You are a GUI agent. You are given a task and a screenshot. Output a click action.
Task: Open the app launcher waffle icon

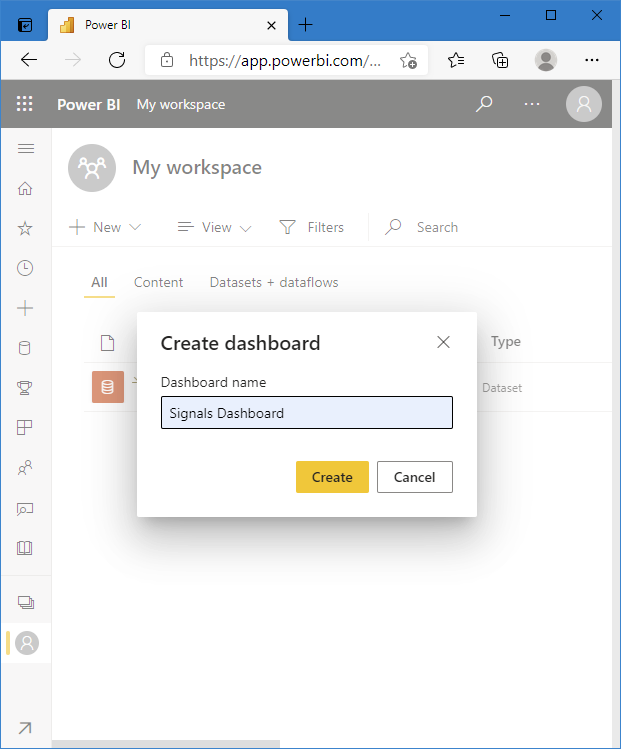[25, 104]
